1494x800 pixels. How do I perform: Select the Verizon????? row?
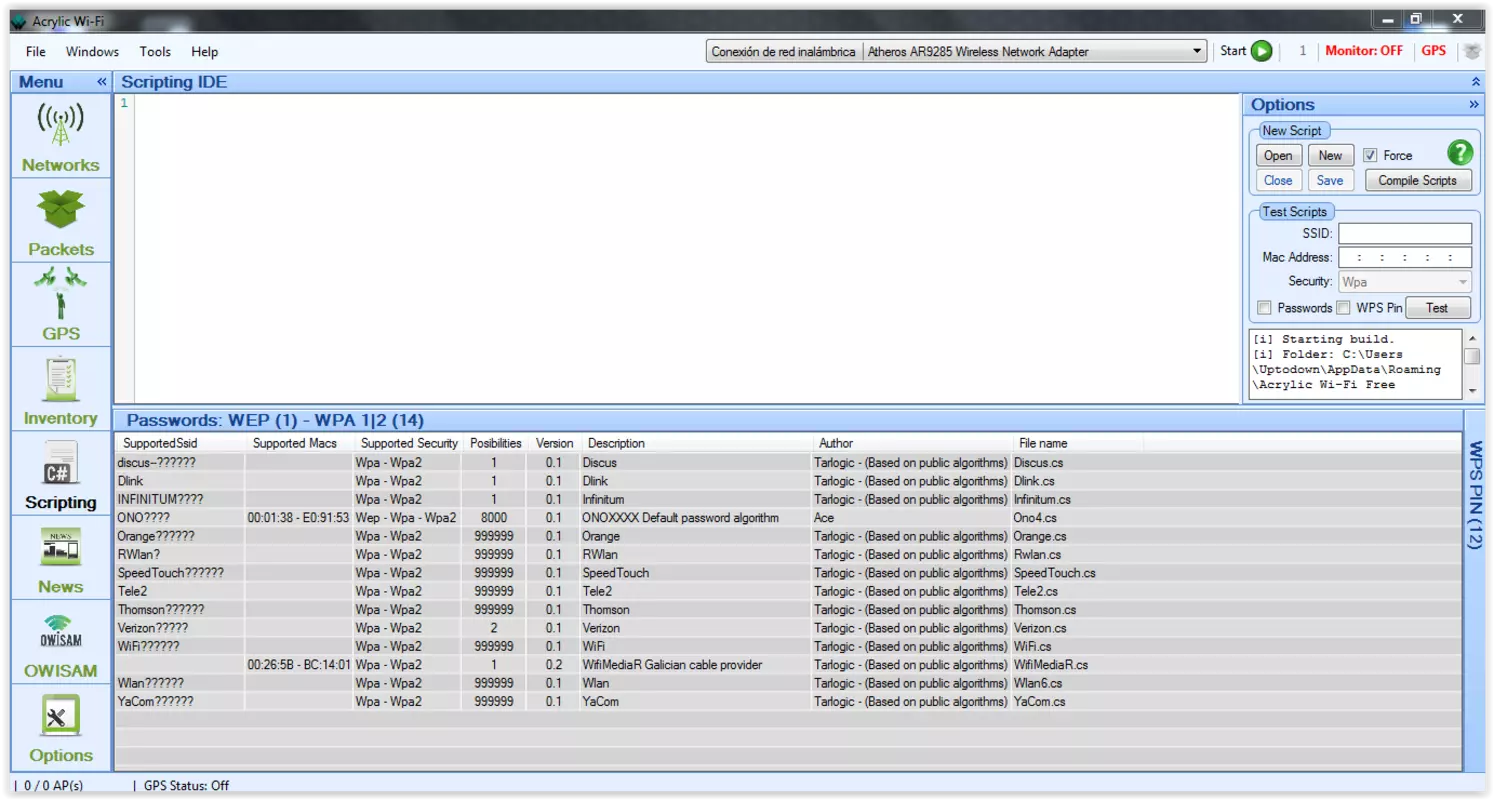(x=788, y=628)
